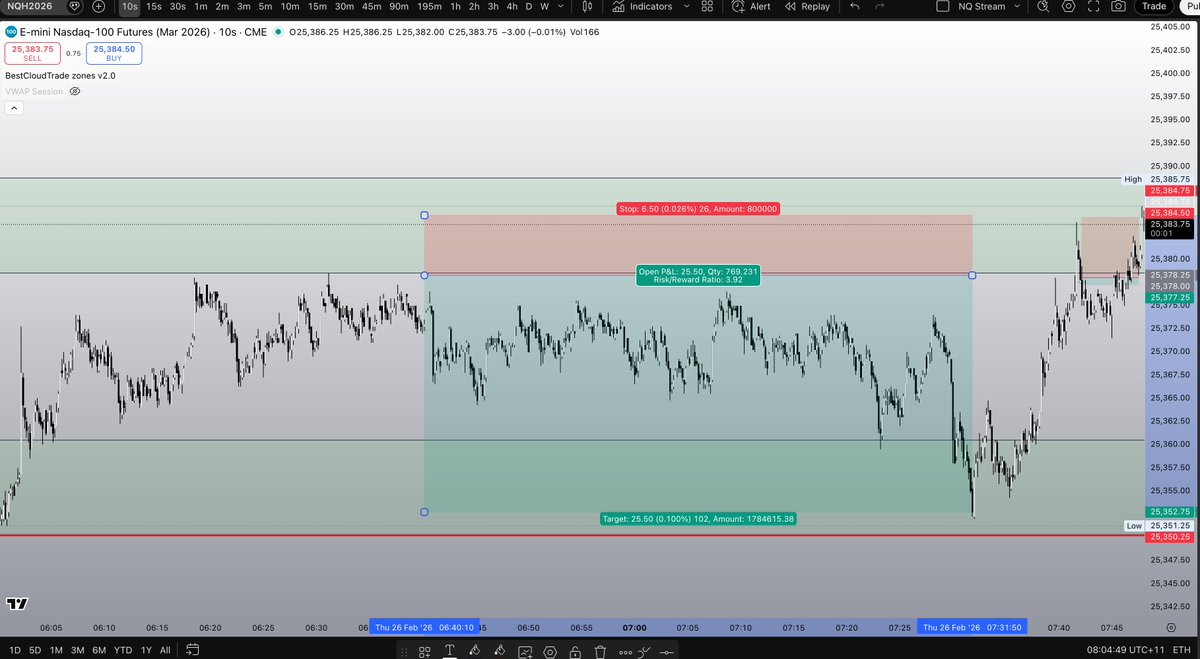Open the Indicators dialog
Image resolution: width=1200 pixels, height=659 pixels.
(x=641, y=6)
